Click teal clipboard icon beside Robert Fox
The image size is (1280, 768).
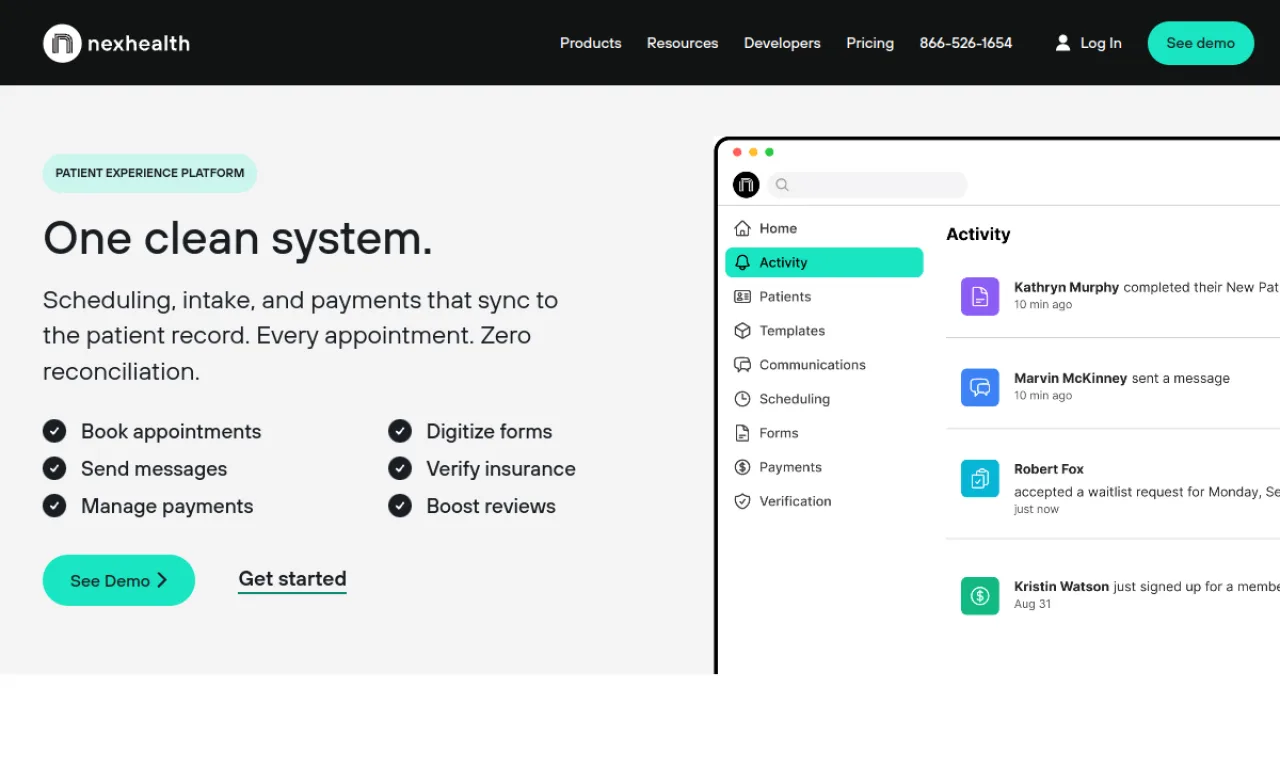click(x=980, y=478)
